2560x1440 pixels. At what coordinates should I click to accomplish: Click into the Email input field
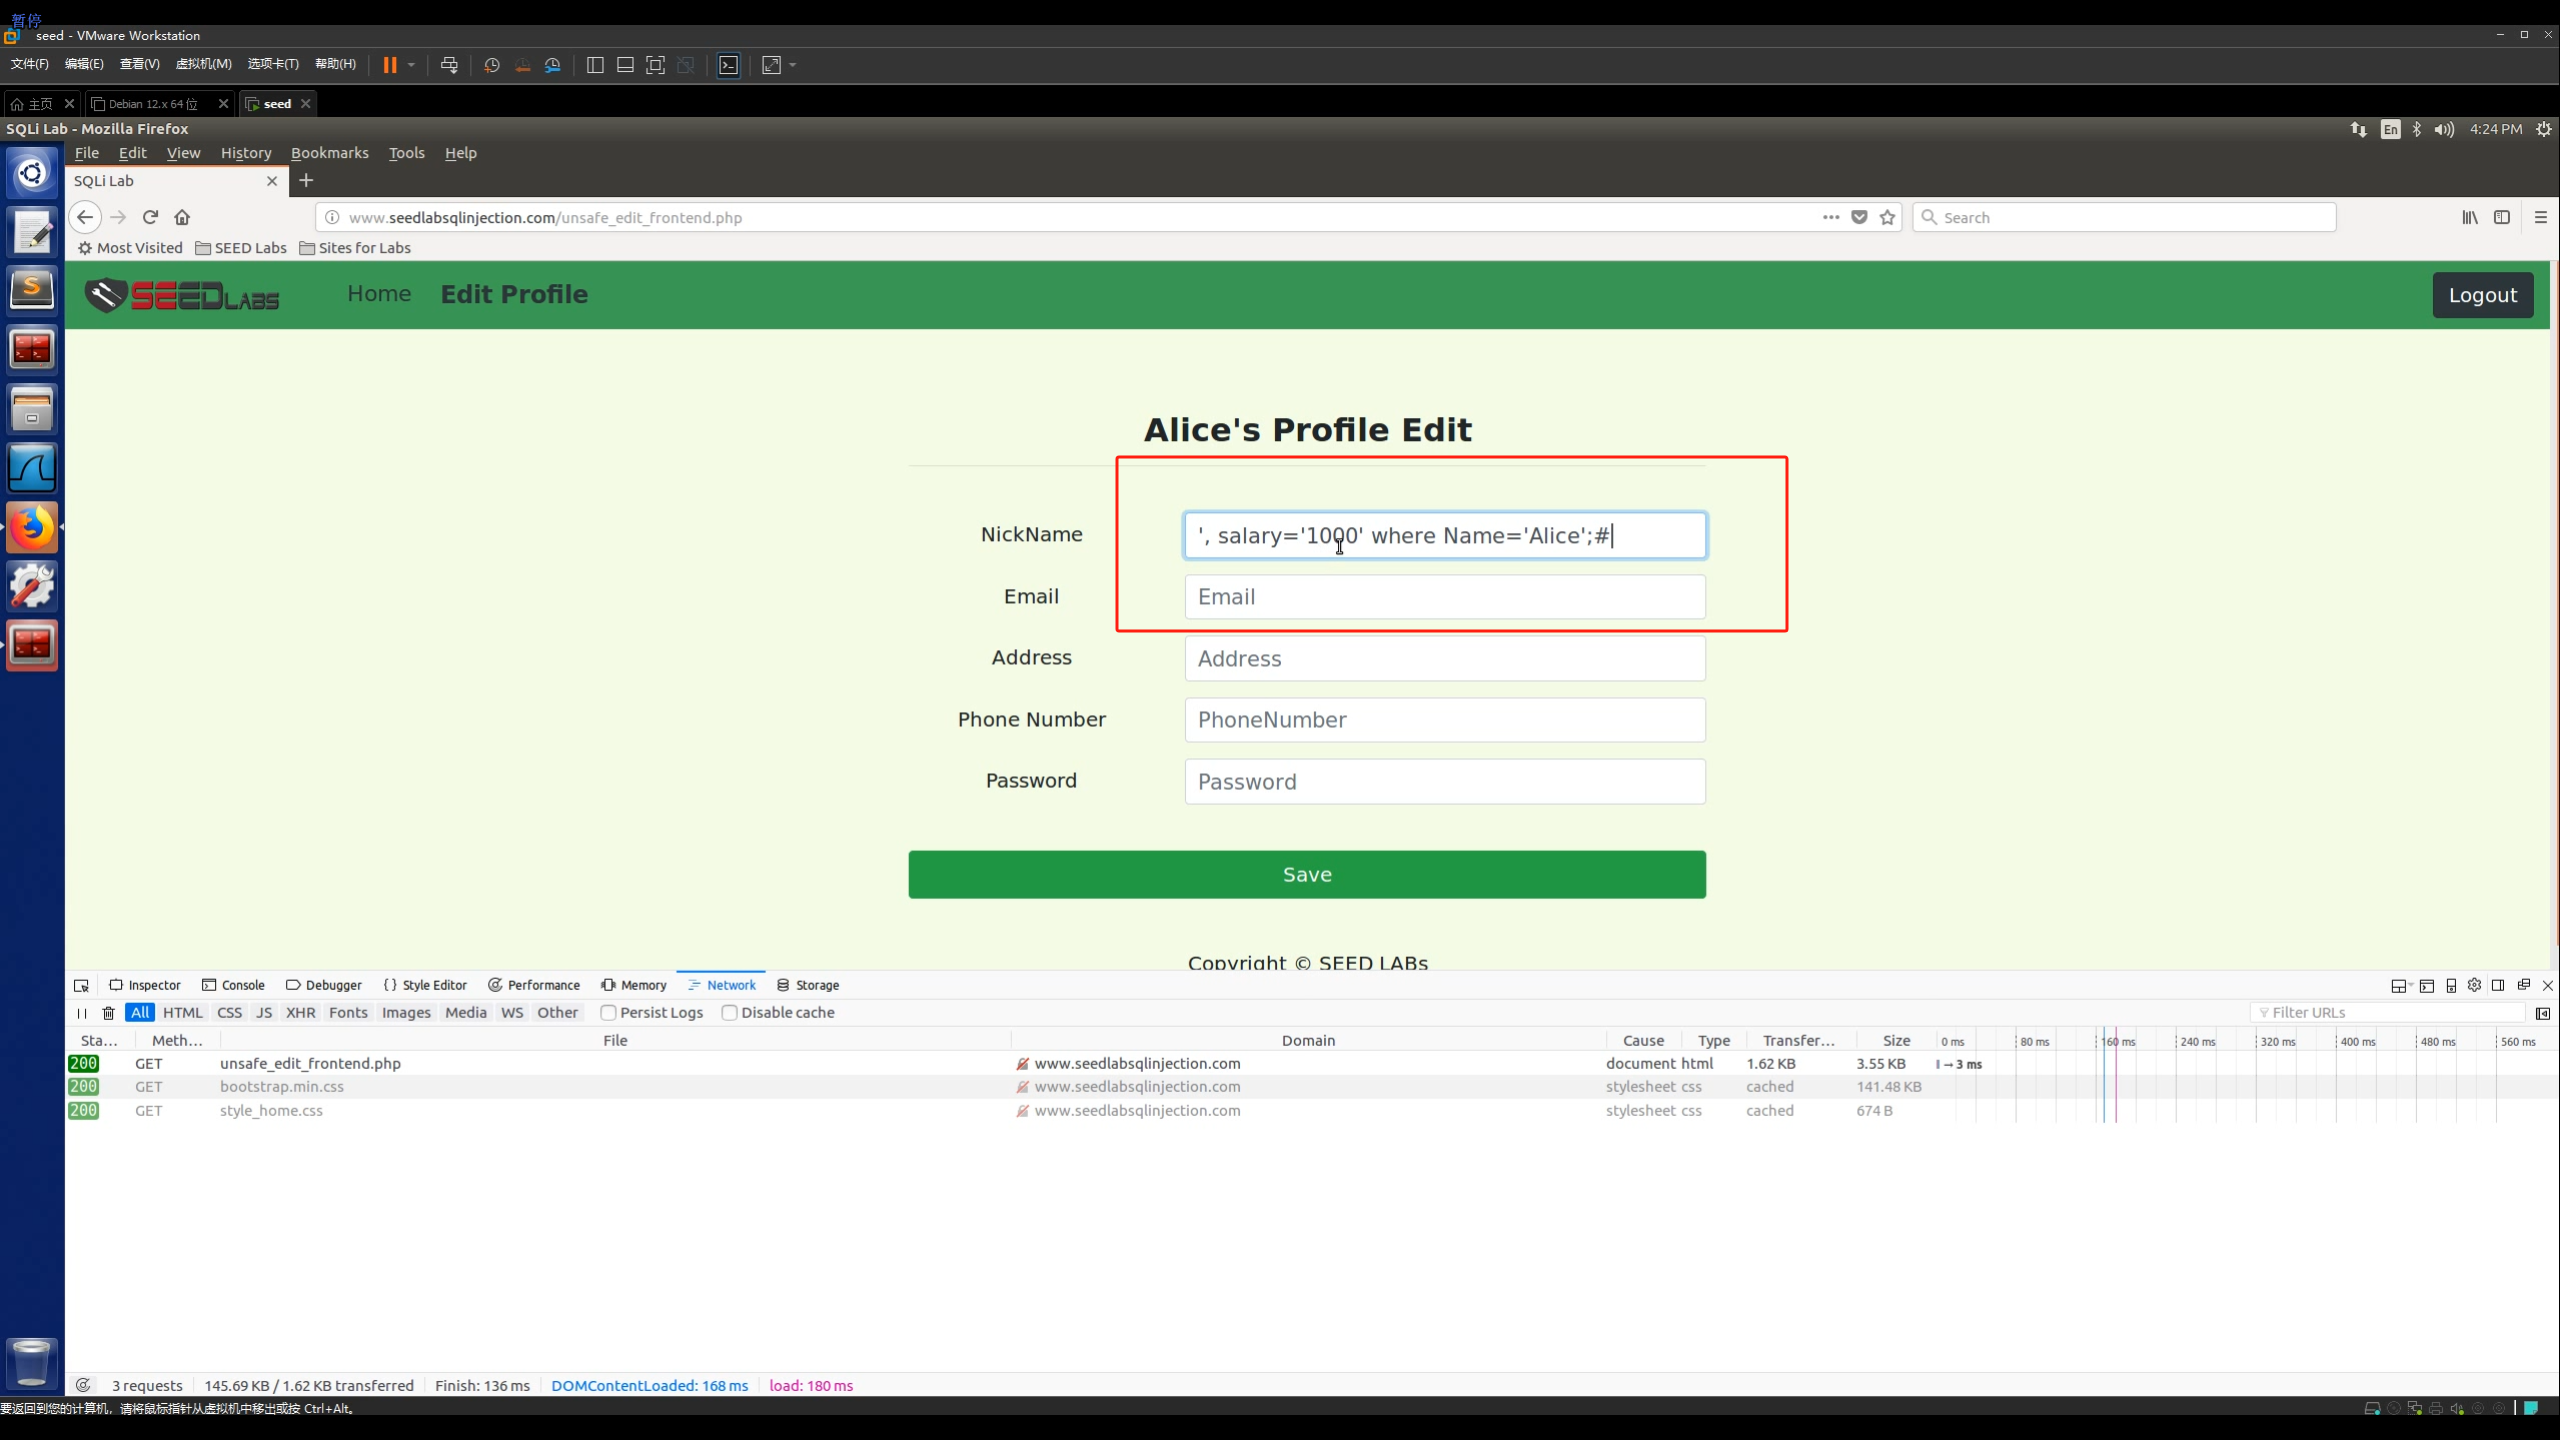[1444, 597]
